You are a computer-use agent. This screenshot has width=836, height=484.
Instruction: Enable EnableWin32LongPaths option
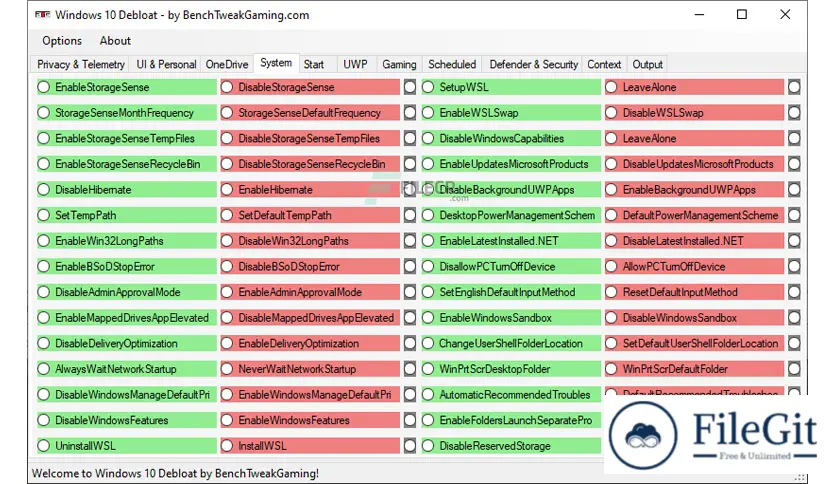point(127,240)
